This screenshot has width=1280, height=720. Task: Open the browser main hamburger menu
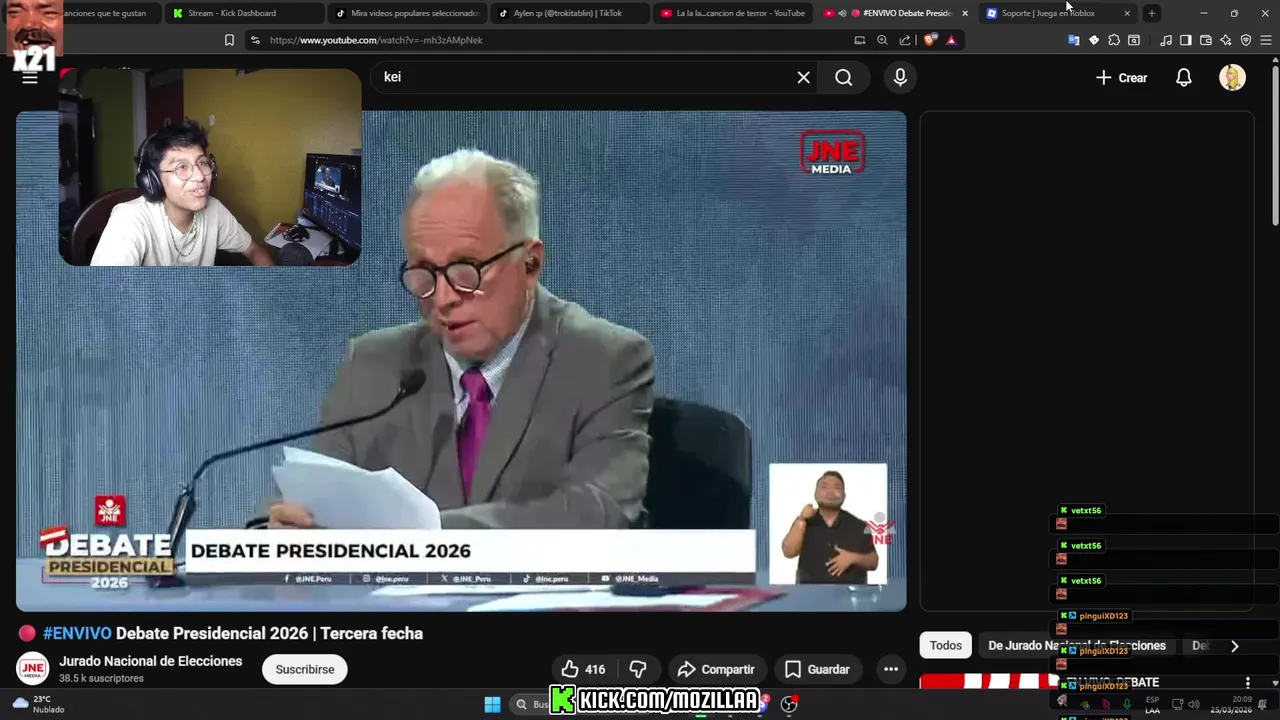pos(1266,40)
